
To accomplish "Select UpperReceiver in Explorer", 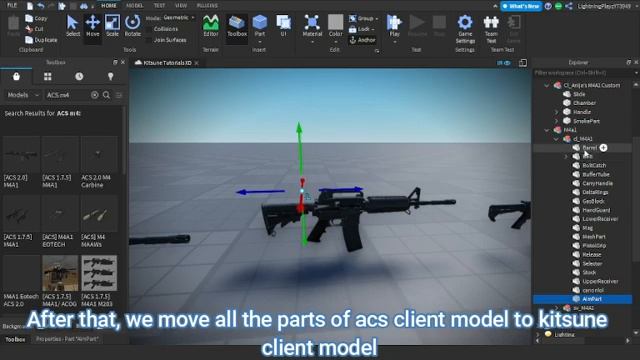I will 600,281.
